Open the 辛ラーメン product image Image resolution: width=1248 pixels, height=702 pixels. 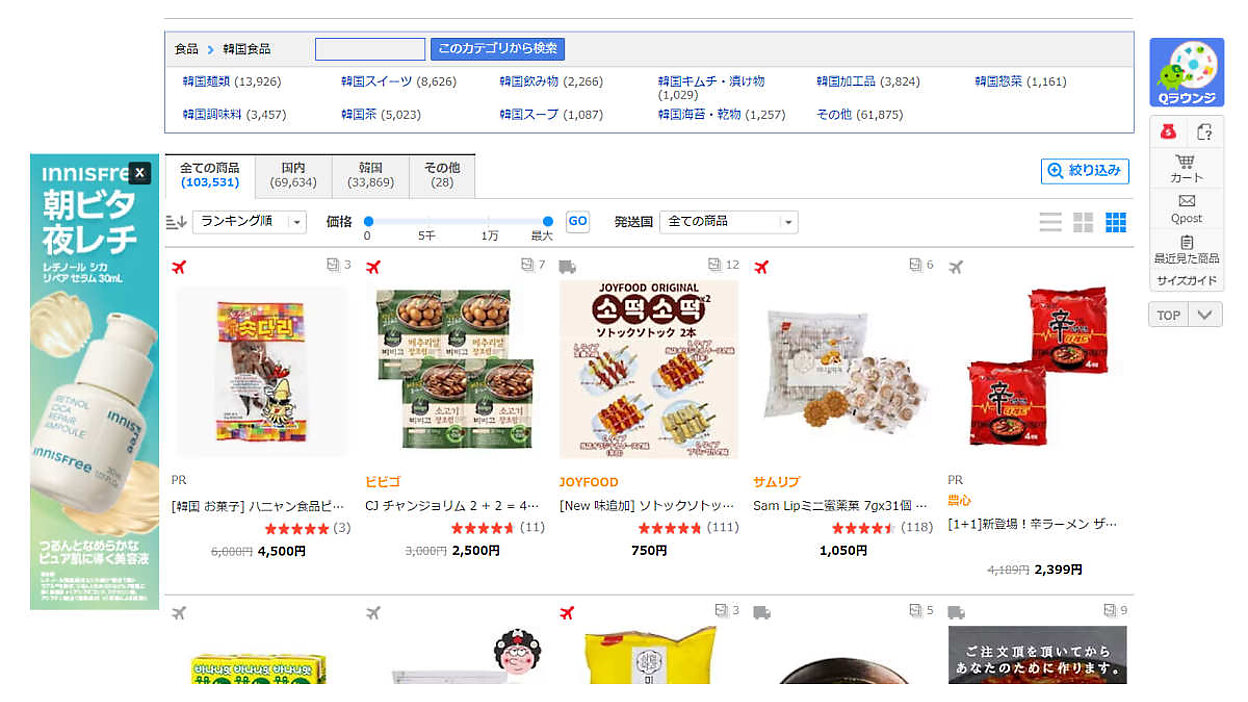(1037, 369)
